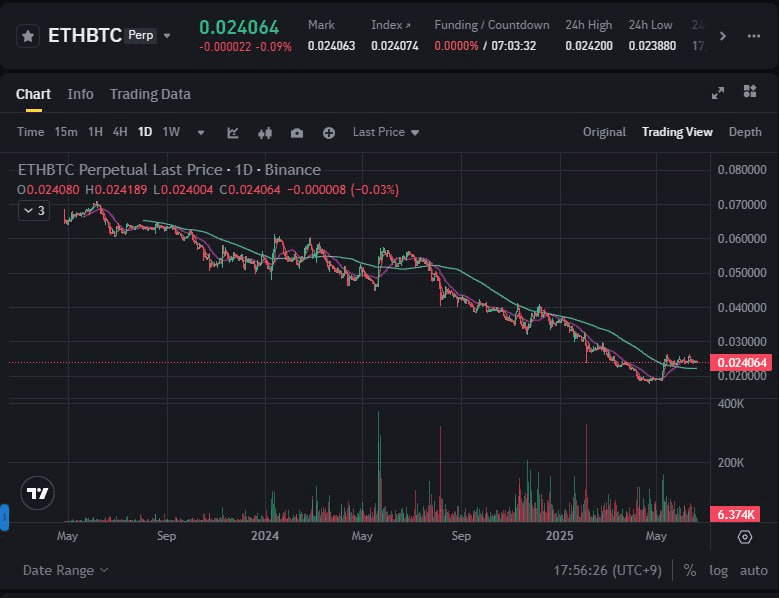Screen dimensions: 779x598
Task: Toggle log scale mode
Action: coord(718,570)
